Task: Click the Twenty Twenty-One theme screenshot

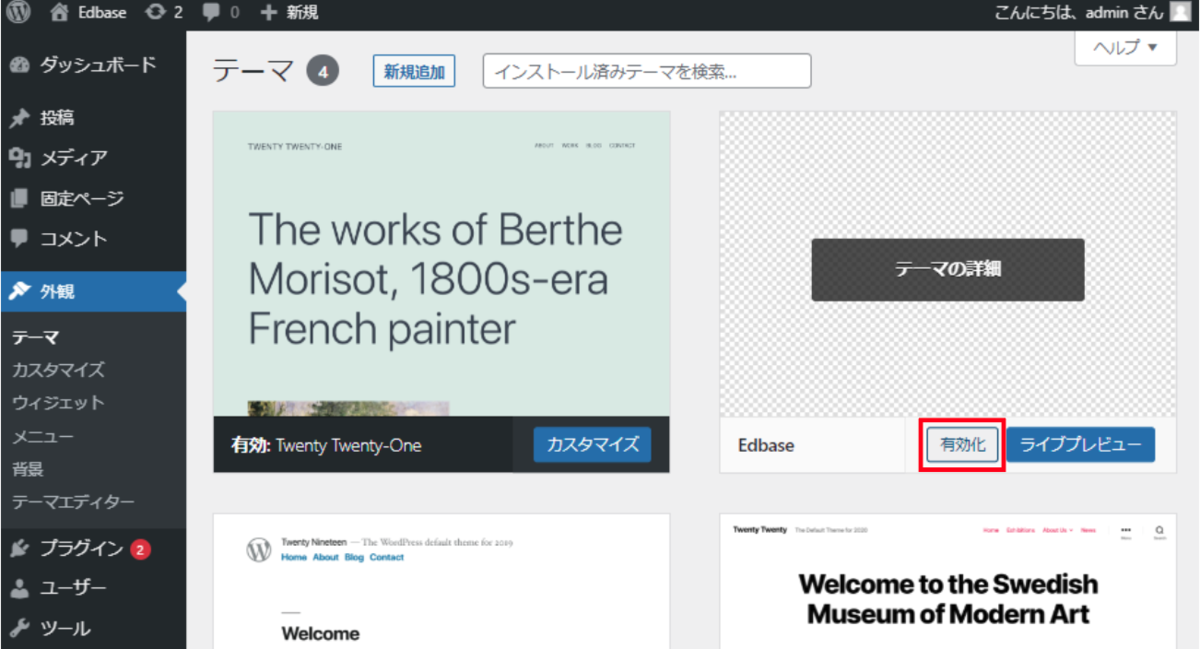Action: [x=442, y=263]
